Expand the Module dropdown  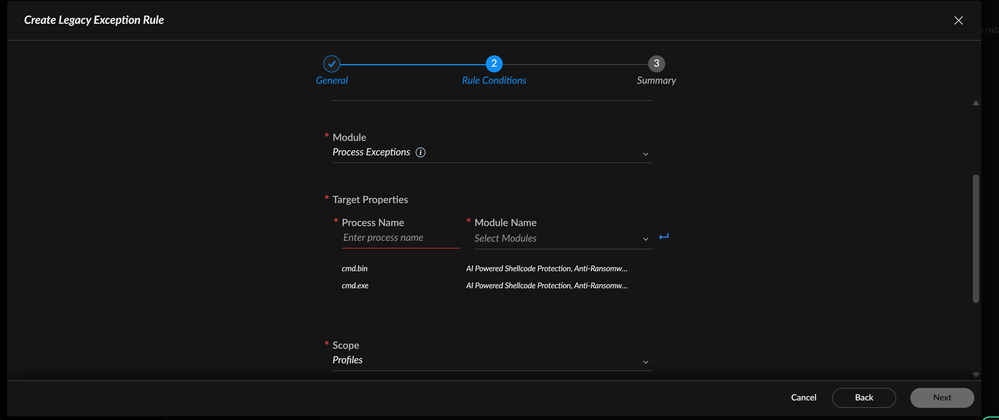click(645, 154)
